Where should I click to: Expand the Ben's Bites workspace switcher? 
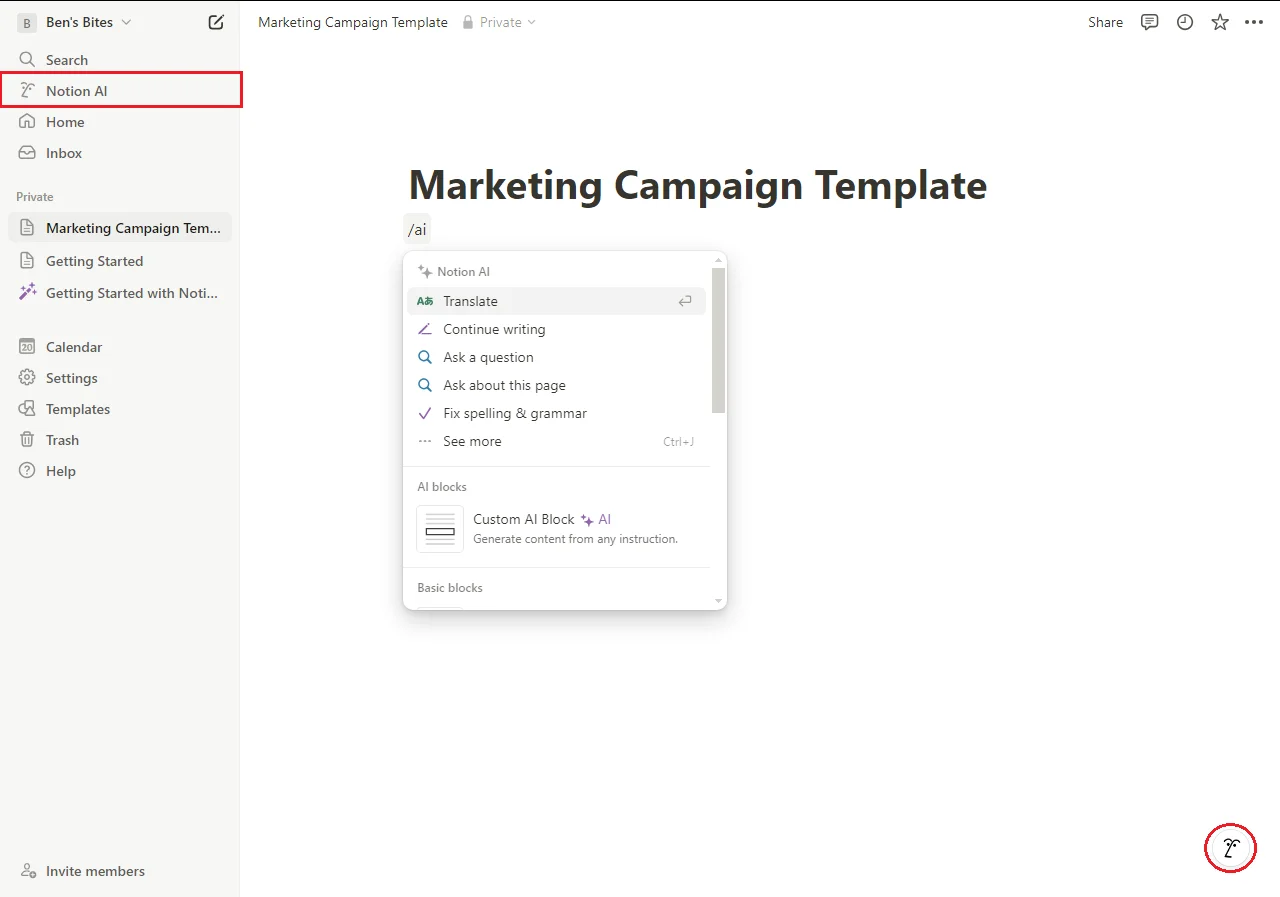tap(126, 22)
